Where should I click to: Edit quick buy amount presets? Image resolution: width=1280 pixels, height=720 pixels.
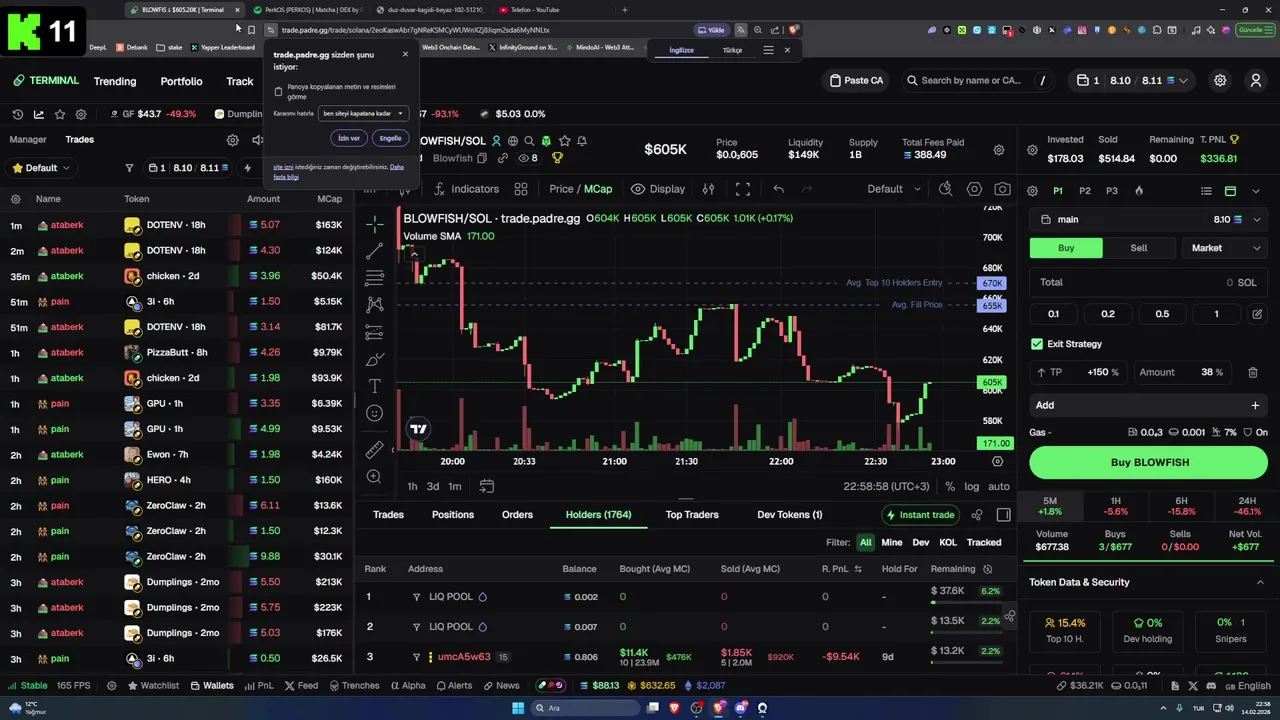point(1257,314)
